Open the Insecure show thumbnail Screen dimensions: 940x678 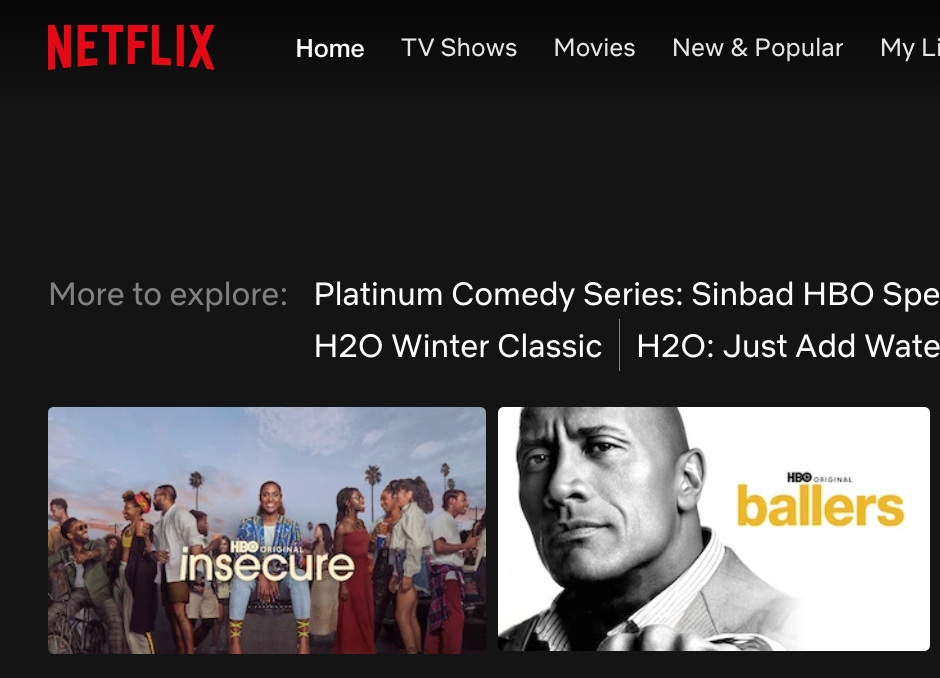[267, 531]
